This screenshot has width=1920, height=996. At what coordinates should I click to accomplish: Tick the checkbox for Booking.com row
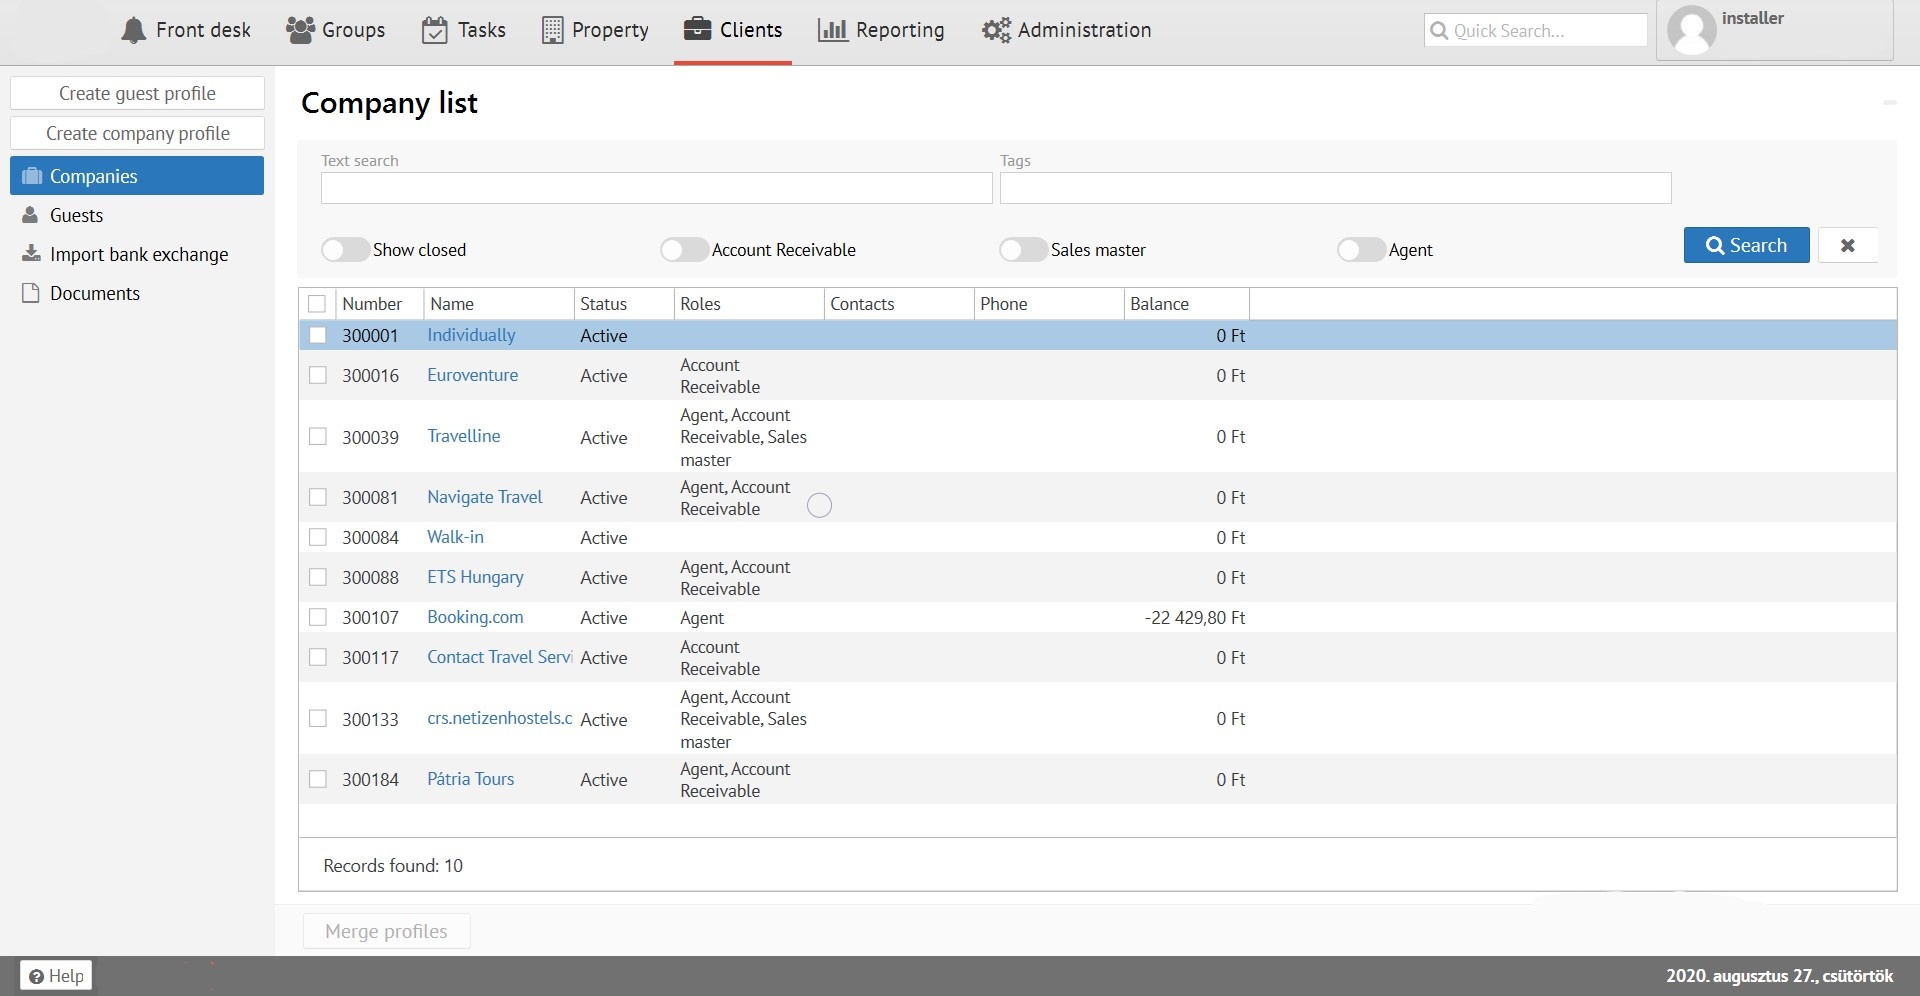coord(318,618)
